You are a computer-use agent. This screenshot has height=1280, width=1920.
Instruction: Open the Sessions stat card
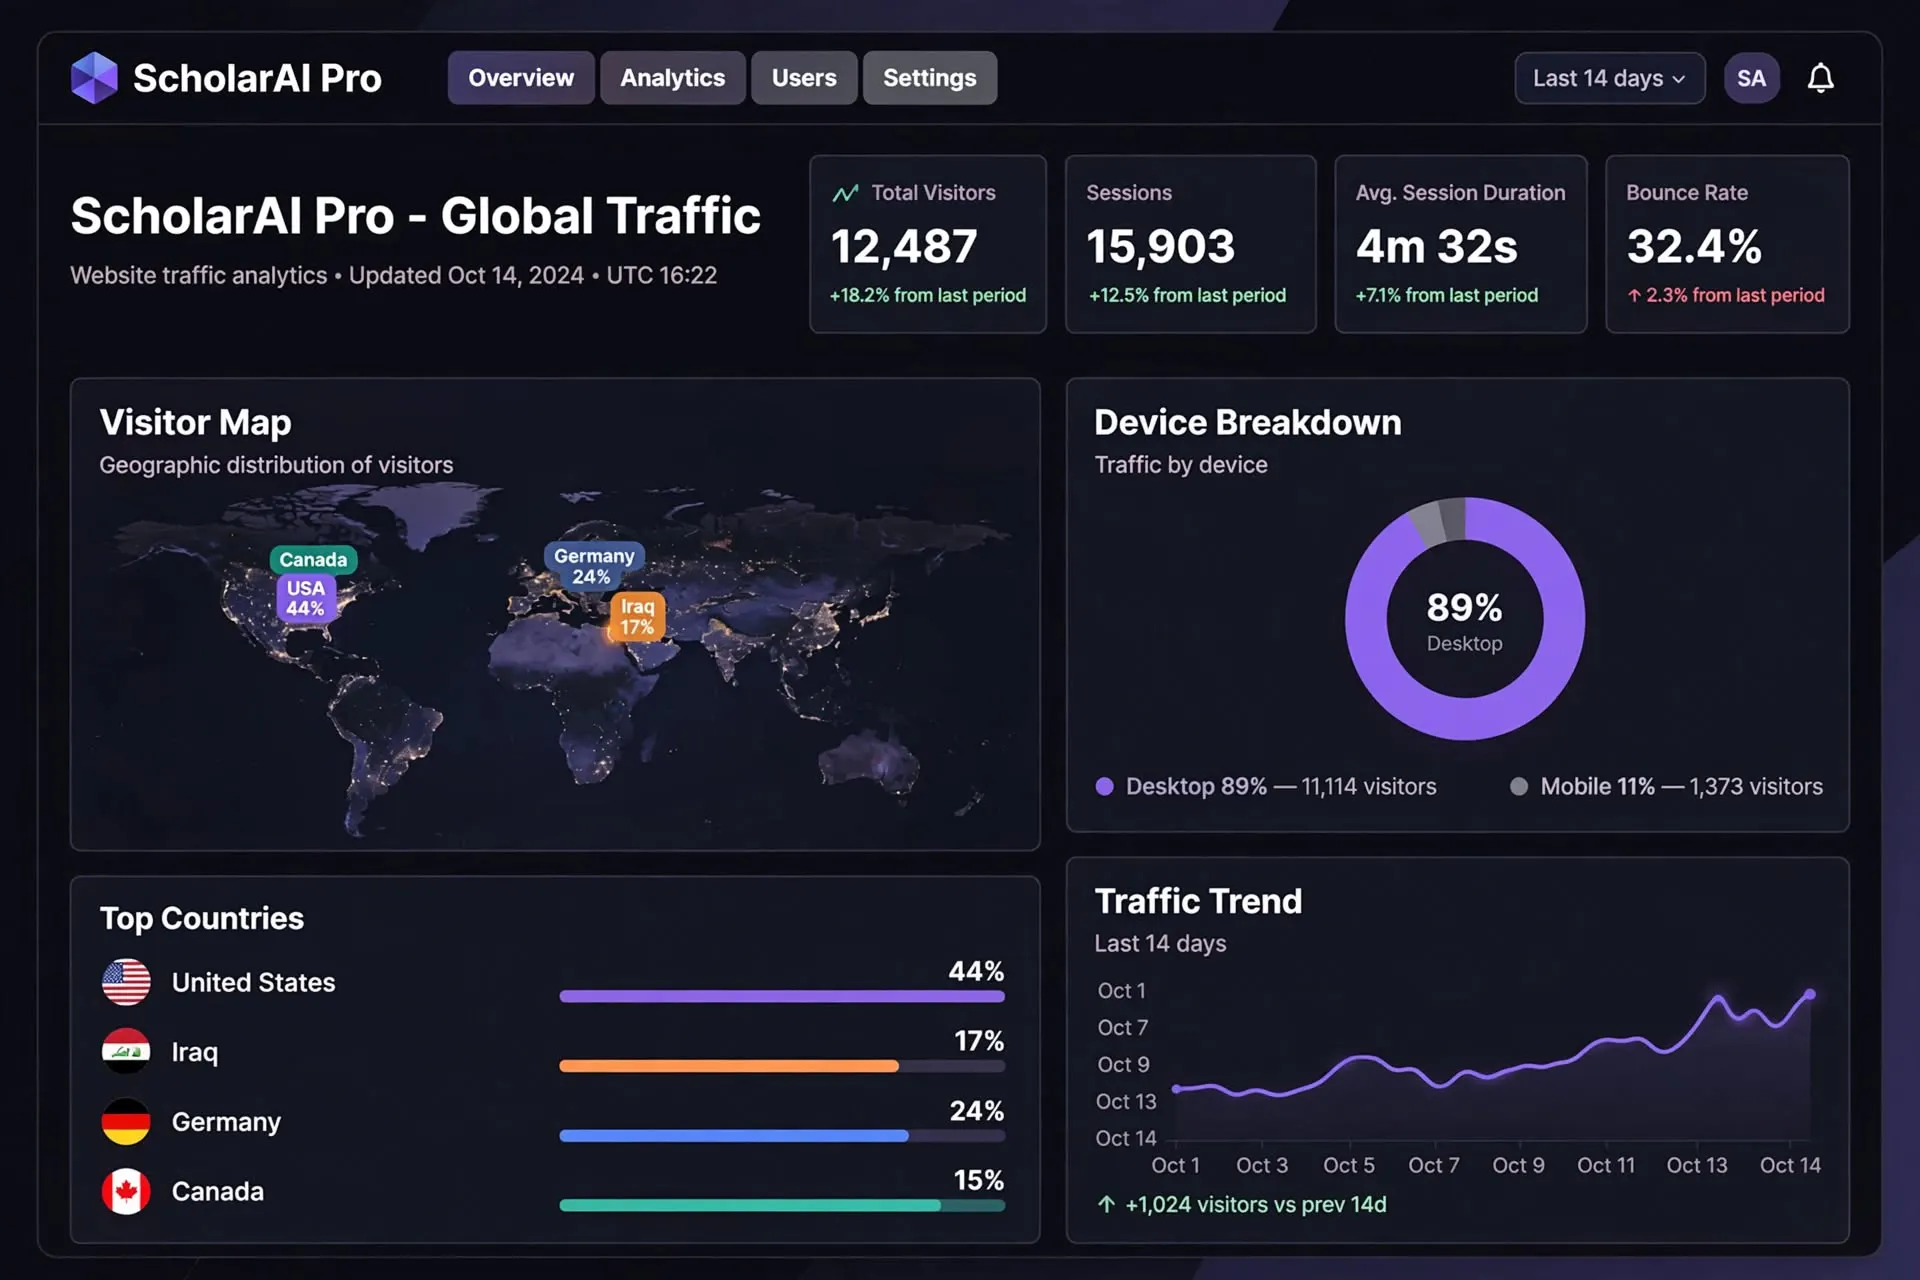tap(1190, 244)
